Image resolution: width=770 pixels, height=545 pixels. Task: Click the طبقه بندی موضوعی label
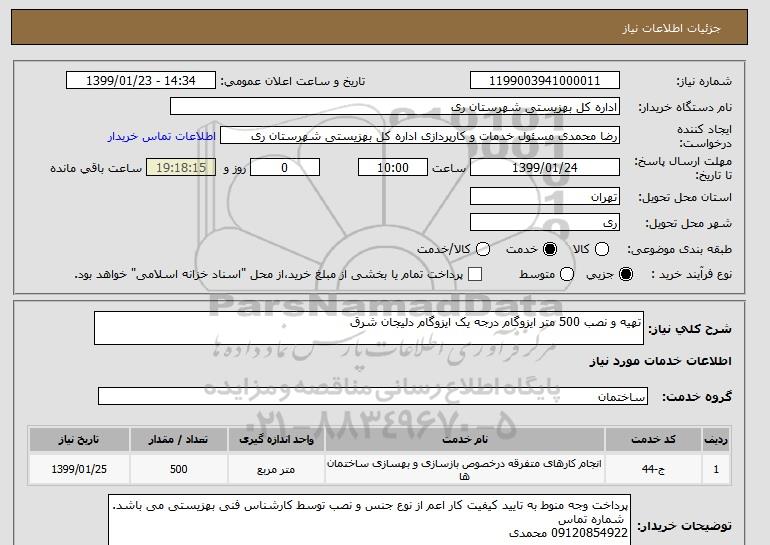[679, 249]
